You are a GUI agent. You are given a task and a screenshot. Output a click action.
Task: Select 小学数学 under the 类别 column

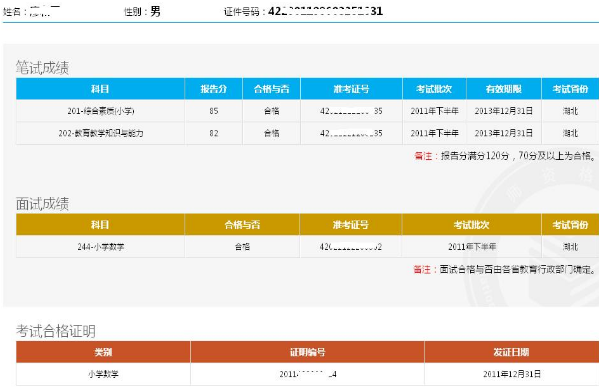pyautogui.click(x=103, y=374)
